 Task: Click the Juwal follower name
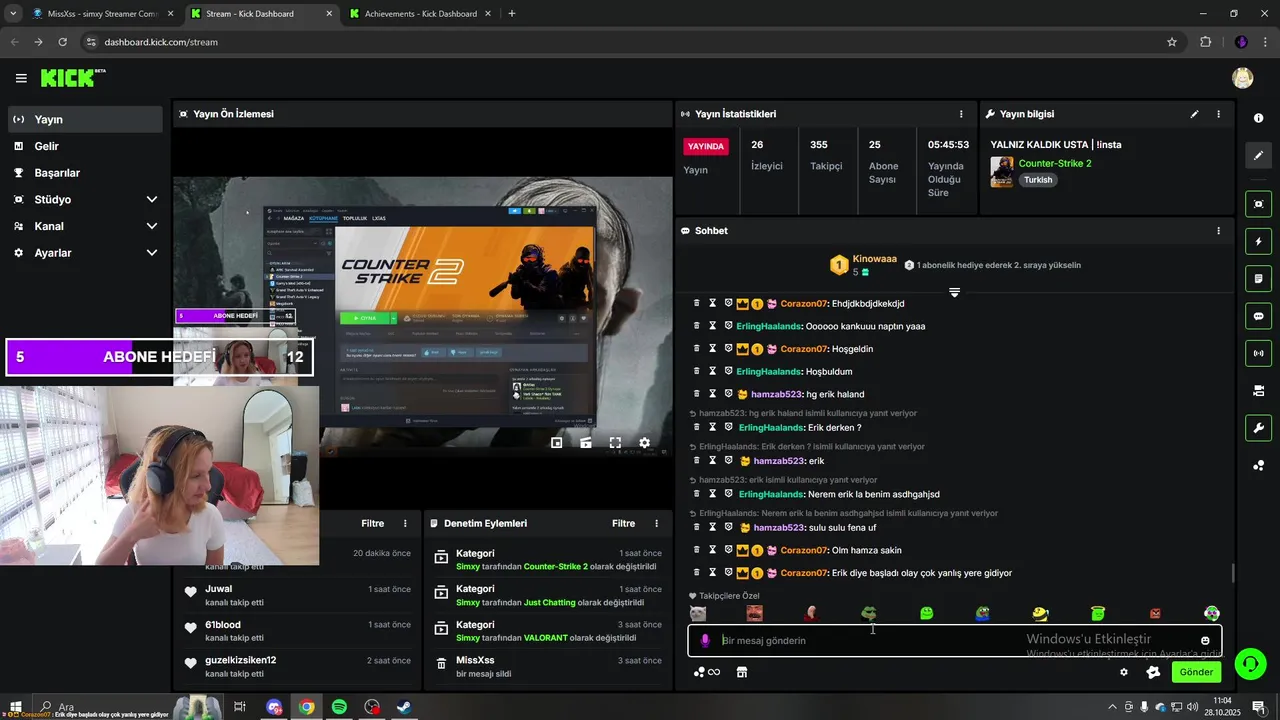219,589
